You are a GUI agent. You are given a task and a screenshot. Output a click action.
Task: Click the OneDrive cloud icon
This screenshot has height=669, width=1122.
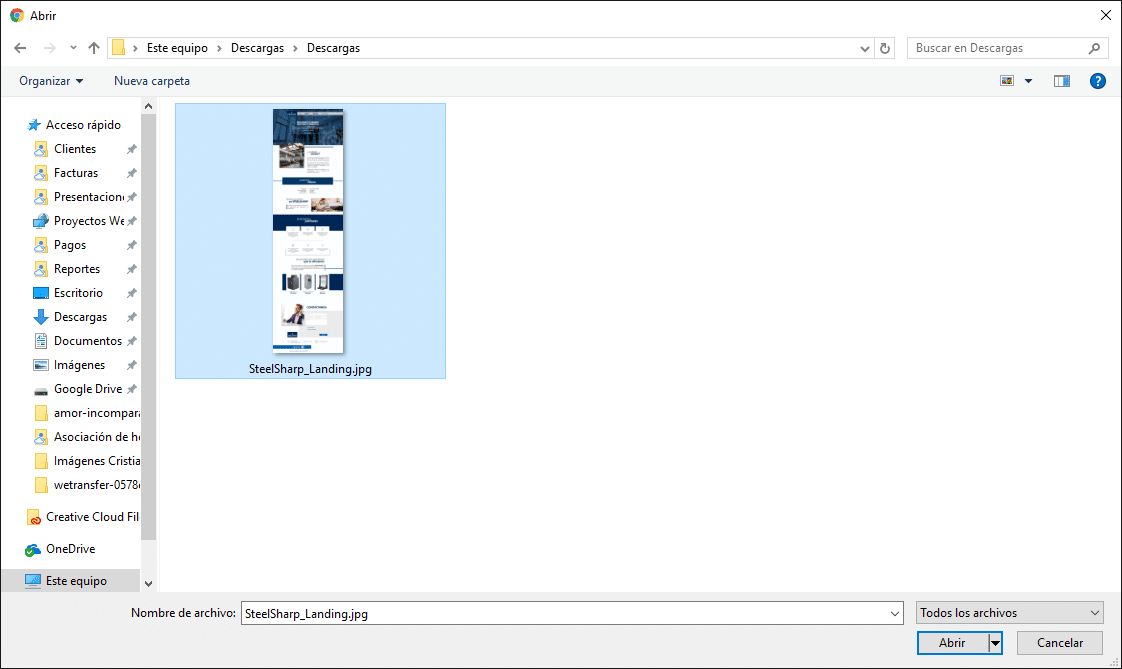pyautogui.click(x=33, y=550)
